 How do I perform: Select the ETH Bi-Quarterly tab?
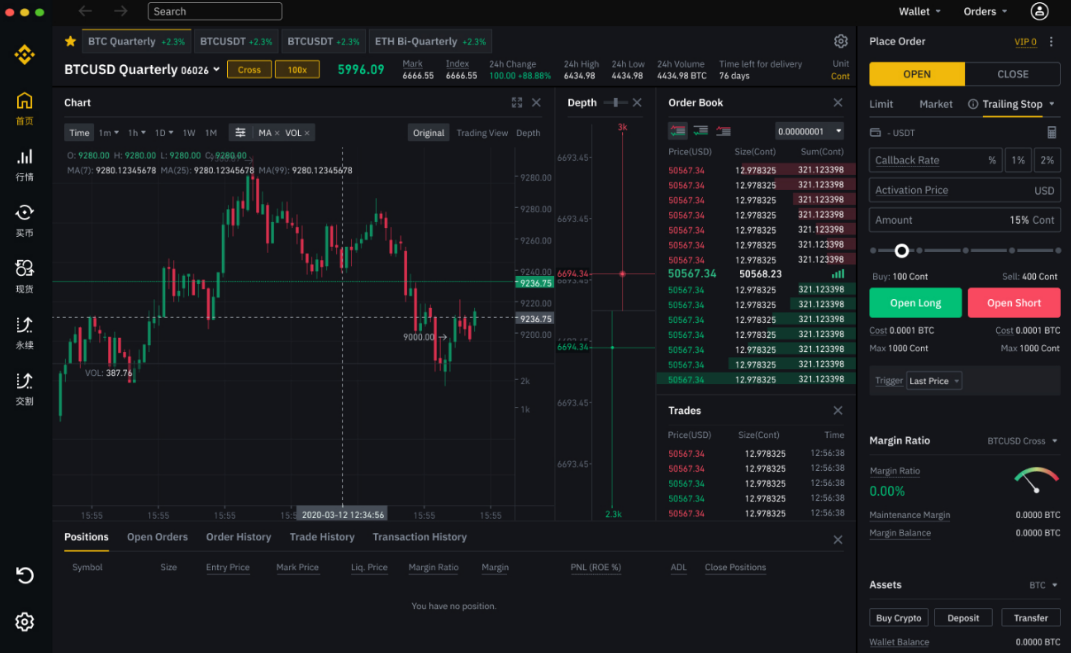pyautogui.click(x=430, y=41)
